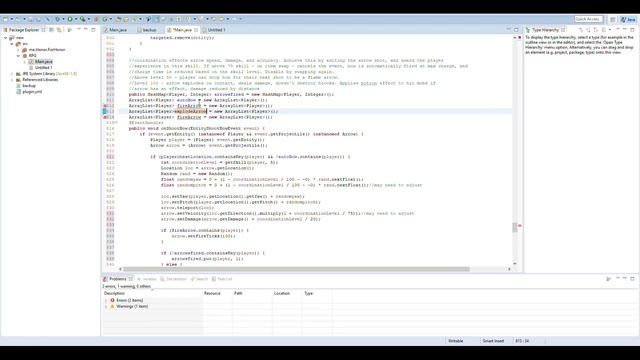Screen dimensions: 640x360
Task: Sort problems by the Type column
Action: pyautogui.click(x=317, y=293)
